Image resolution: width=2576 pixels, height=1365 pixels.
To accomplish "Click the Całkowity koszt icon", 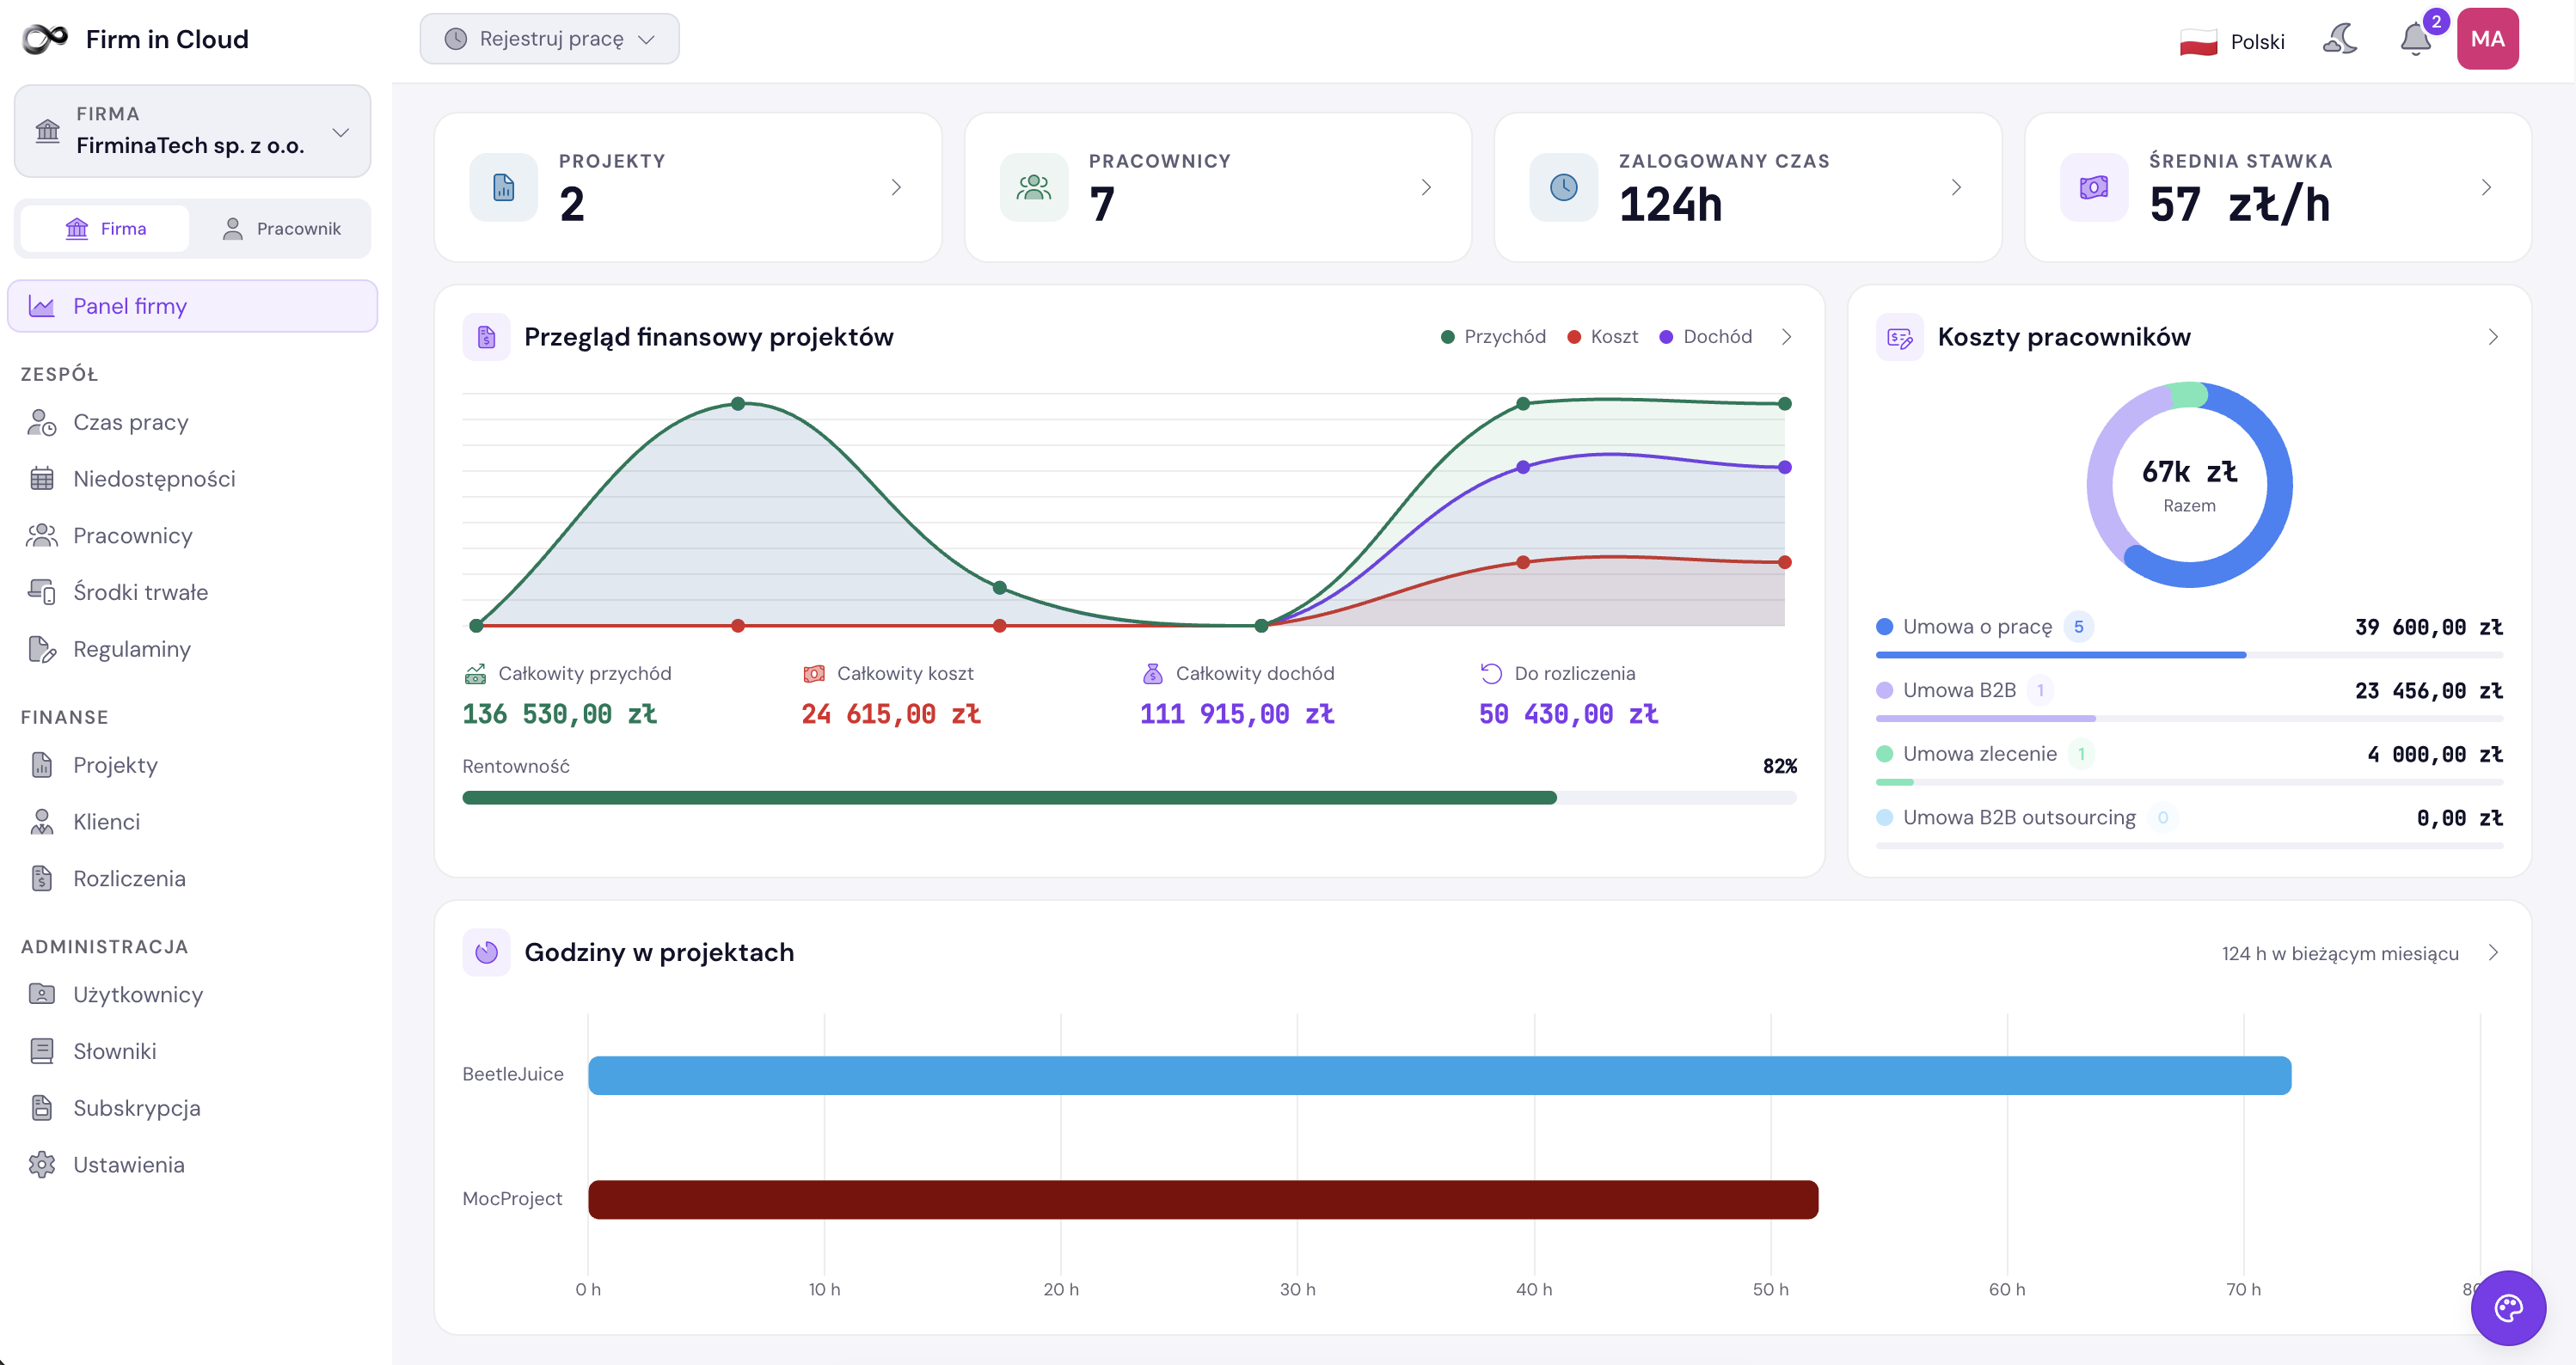I will [x=814, y=674].
